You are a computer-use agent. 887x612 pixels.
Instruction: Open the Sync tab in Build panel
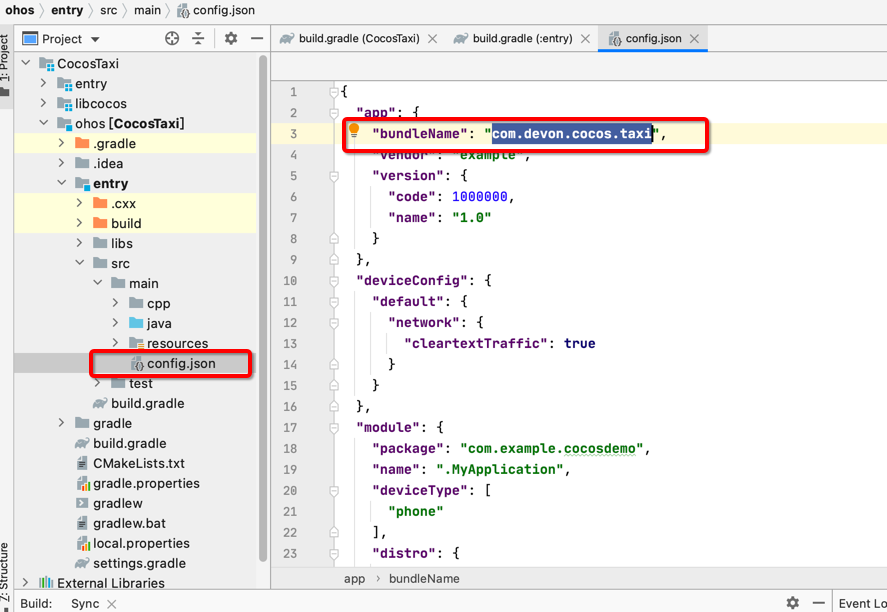85,603
